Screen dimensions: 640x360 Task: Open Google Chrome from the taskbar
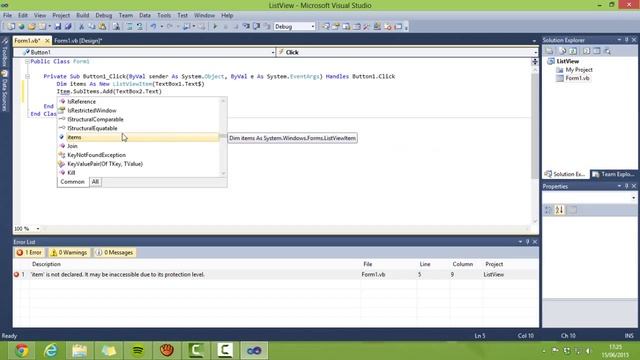click(22, 350)
